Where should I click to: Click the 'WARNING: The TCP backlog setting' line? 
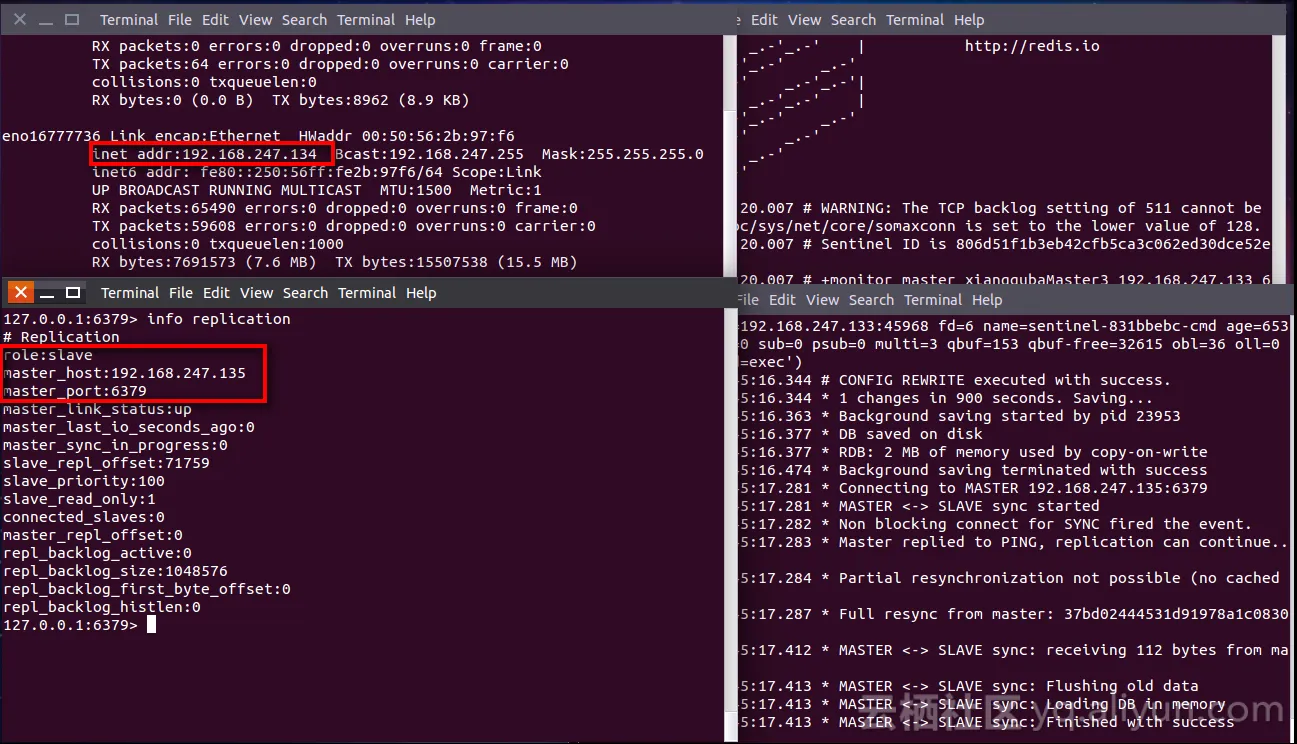pyautogui.click(x=1001, y=208)
